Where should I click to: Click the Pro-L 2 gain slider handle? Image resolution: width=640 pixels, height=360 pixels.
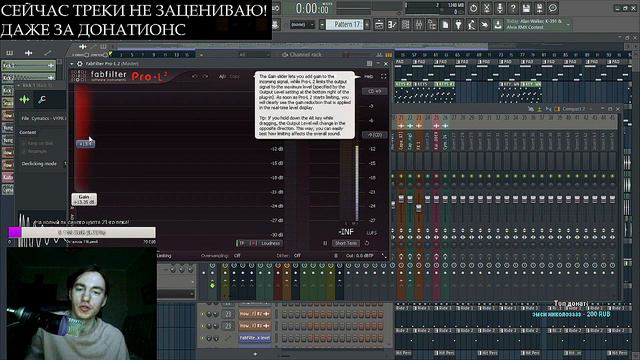click(x=85, y=144)
